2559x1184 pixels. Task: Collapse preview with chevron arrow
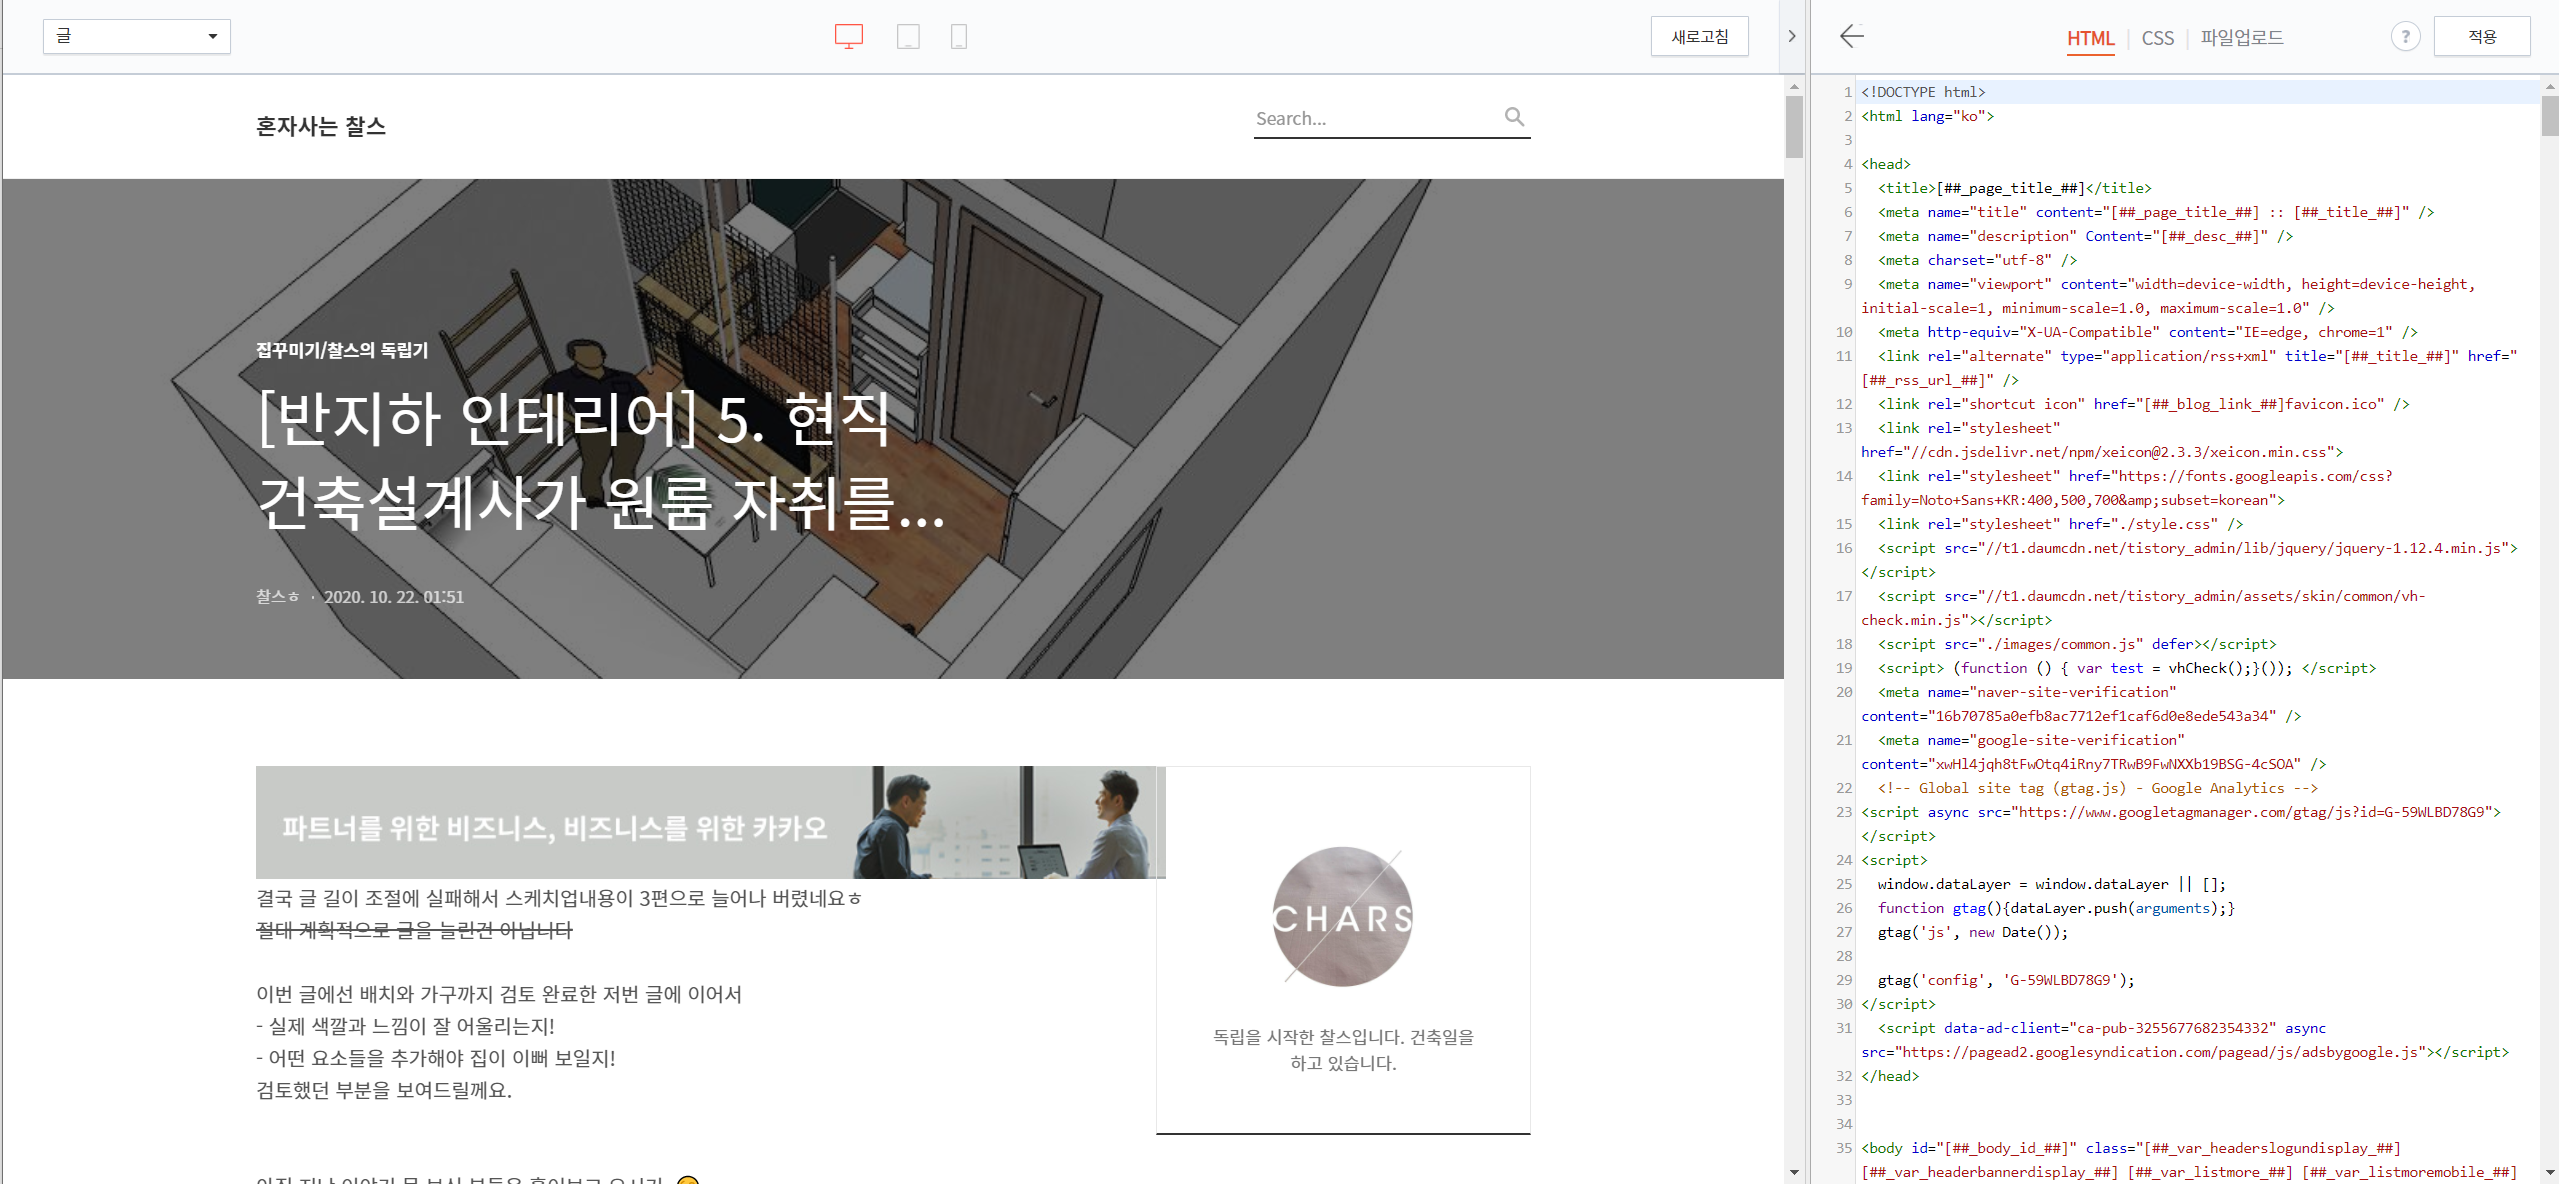click(x=1791, y=37)
